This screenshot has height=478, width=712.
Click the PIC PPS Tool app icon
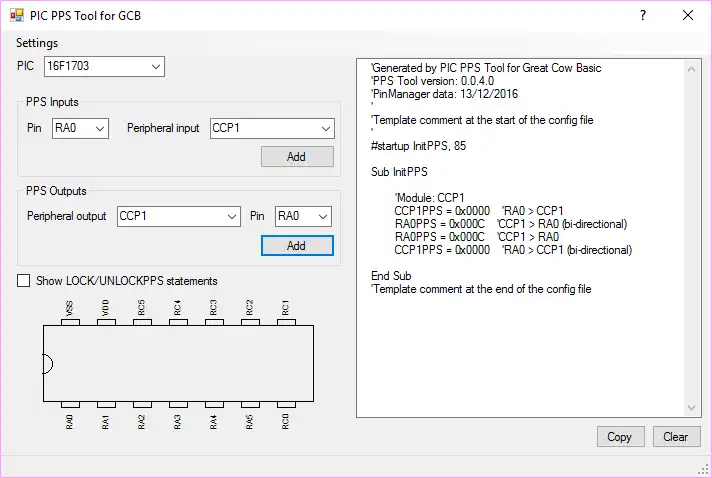(x=17, y=15)
